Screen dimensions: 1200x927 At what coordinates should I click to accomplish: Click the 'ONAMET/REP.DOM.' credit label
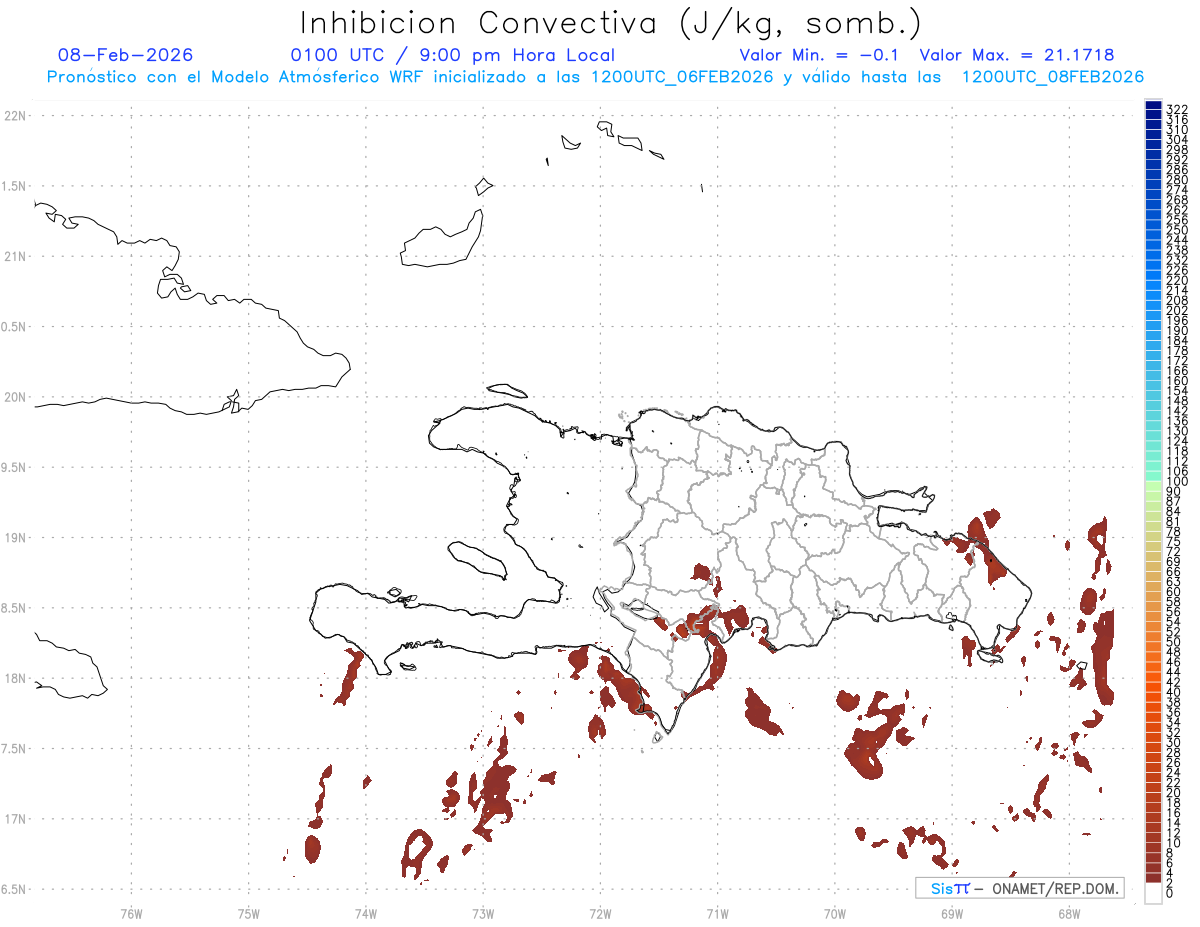coord(1054,888)
